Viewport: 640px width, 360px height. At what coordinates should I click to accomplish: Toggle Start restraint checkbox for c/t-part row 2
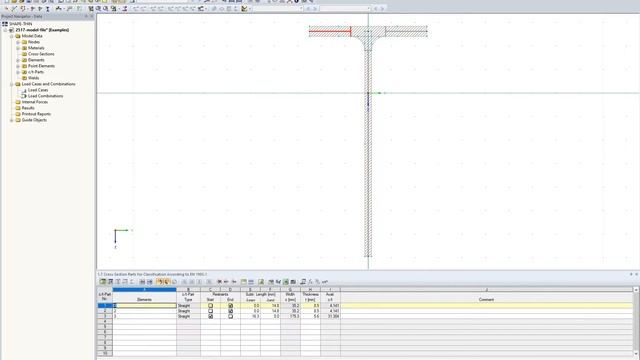click(211, 311)
